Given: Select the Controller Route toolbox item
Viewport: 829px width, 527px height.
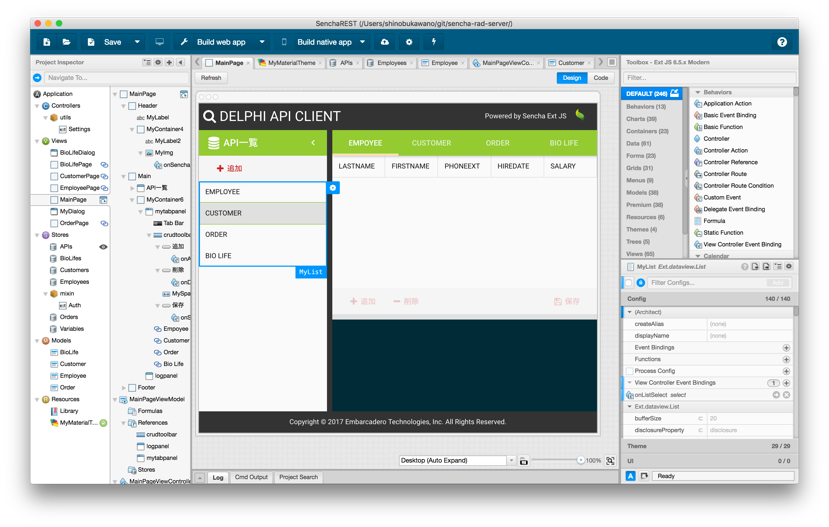Looking at the screenshot, I should (725, 174).
